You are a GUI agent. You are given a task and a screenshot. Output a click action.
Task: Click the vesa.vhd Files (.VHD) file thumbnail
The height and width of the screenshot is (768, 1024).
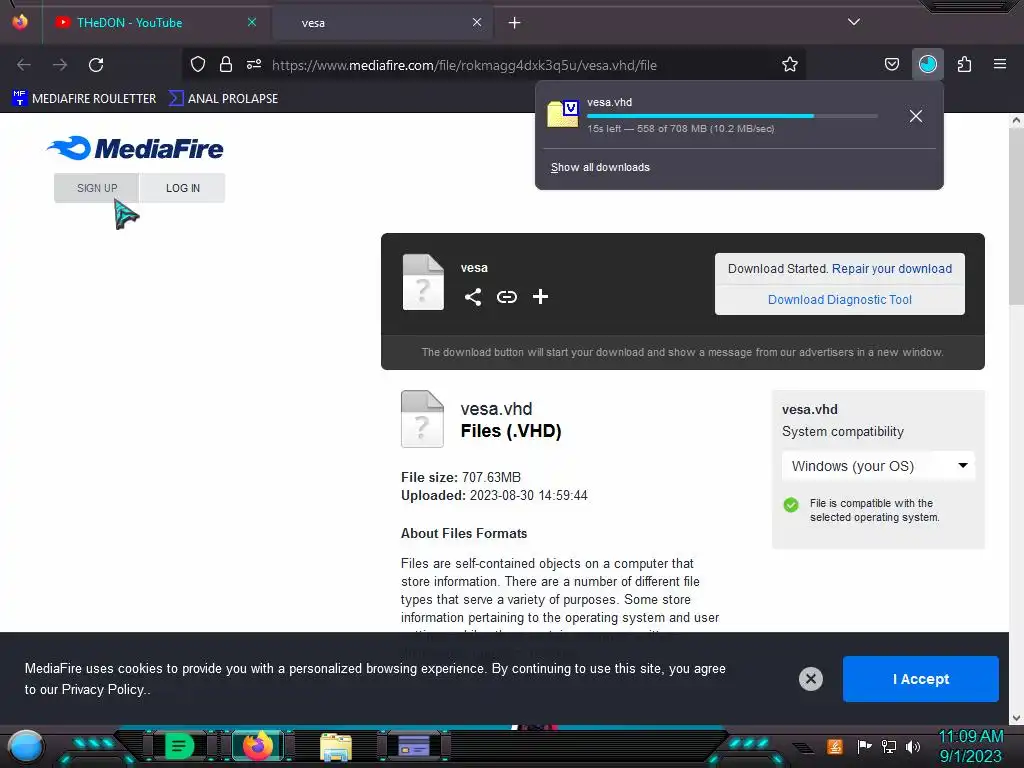(x=423, y=419)
